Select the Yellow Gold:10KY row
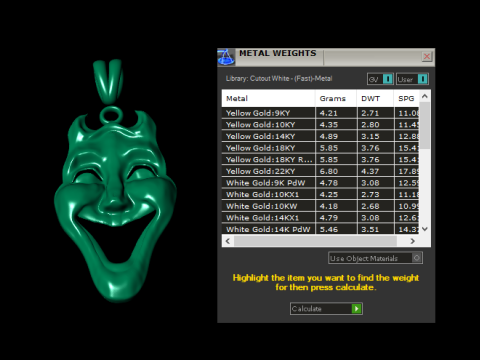480x360 pixels. point(320,125)
